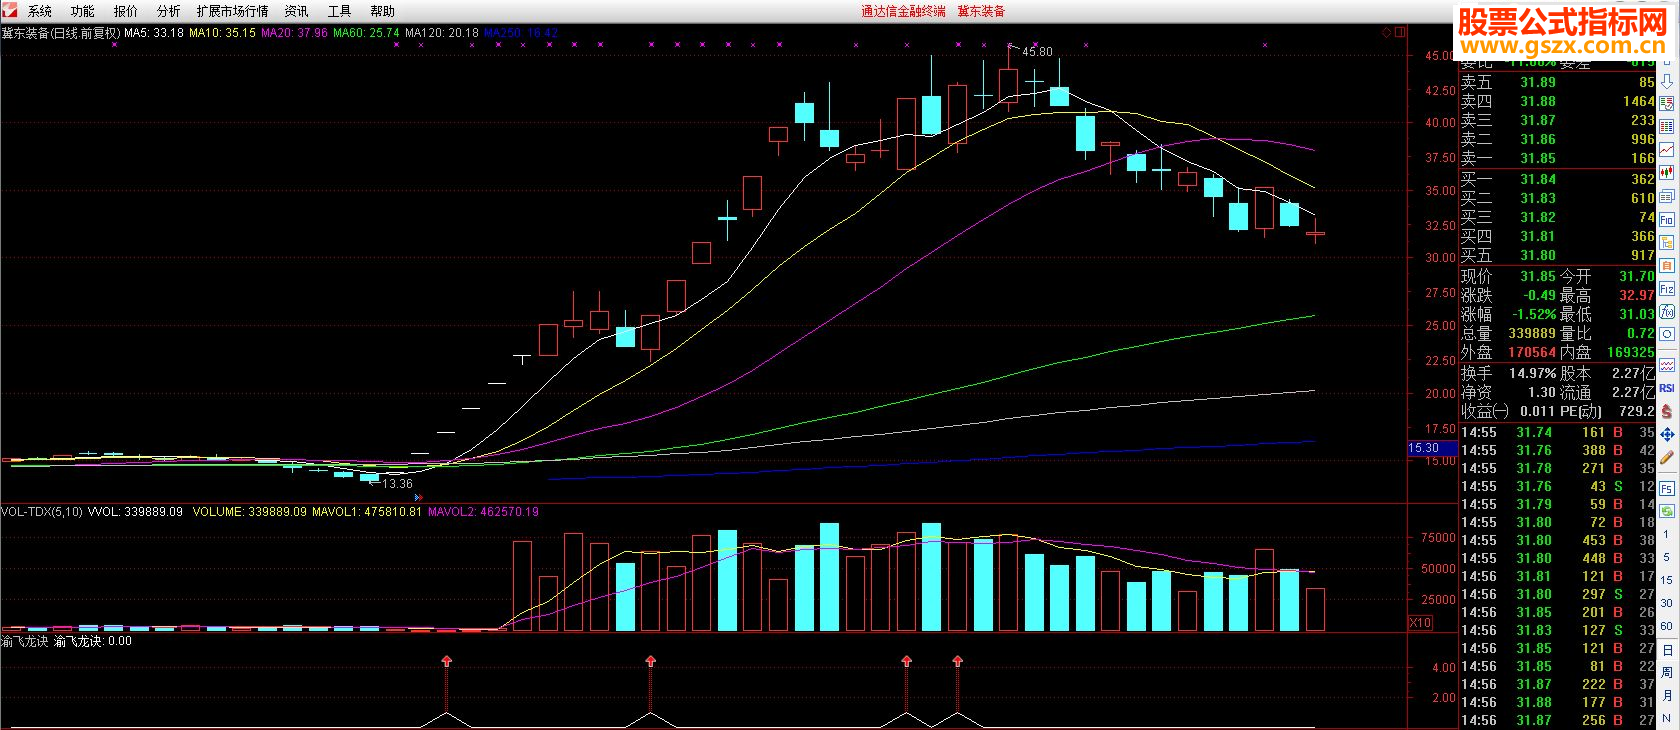
Task: Click the 买五 bid price row
Action: tap(1557, 255)
